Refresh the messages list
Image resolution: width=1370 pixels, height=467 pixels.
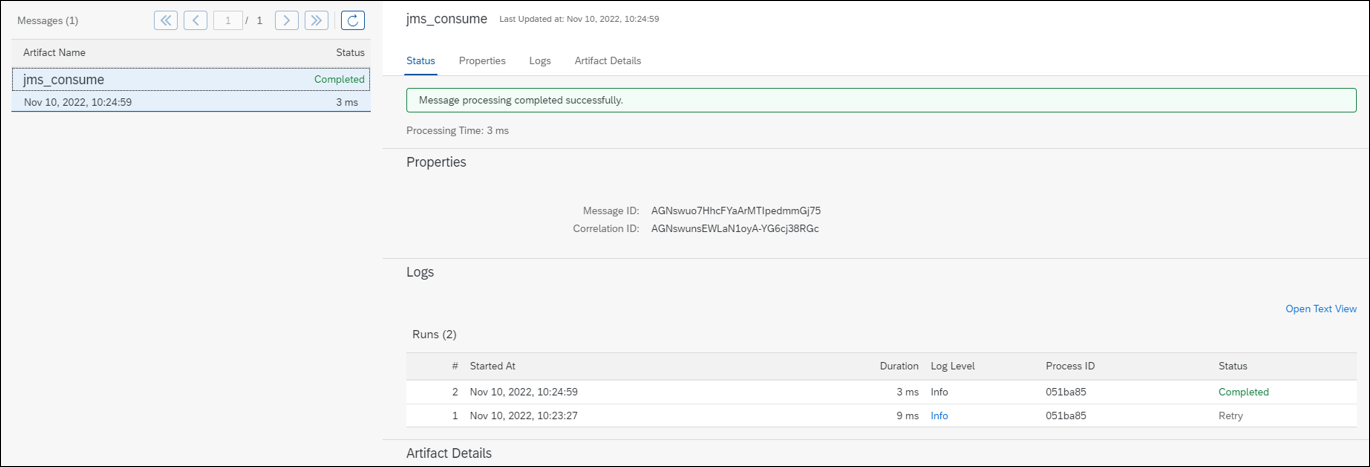coord(353,20)
